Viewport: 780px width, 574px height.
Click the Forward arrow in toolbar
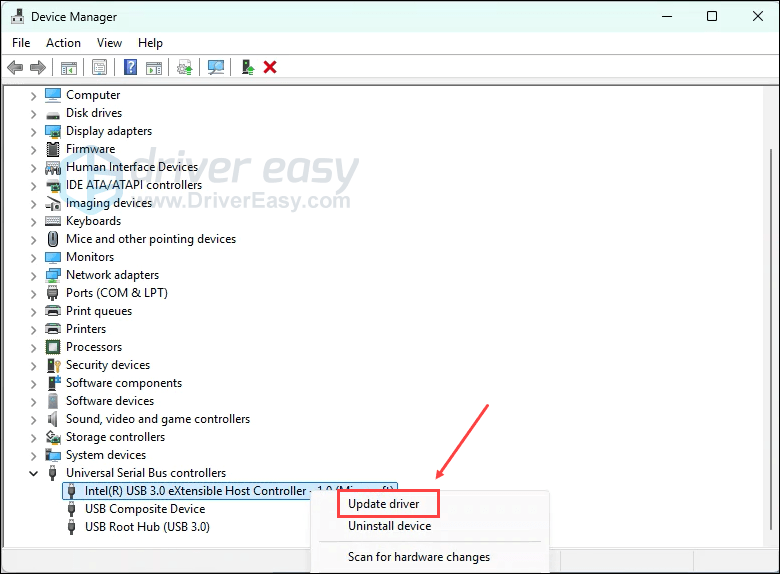click(x=38, y=68)
